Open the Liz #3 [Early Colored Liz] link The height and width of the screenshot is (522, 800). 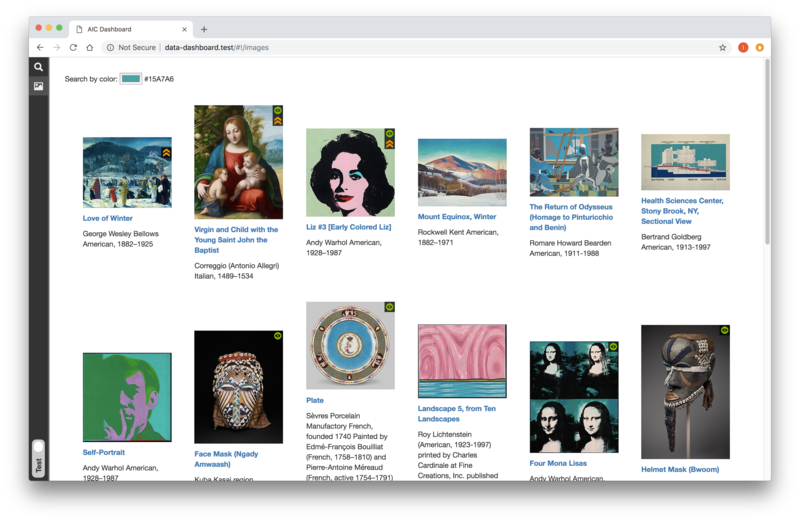(348, 227)
